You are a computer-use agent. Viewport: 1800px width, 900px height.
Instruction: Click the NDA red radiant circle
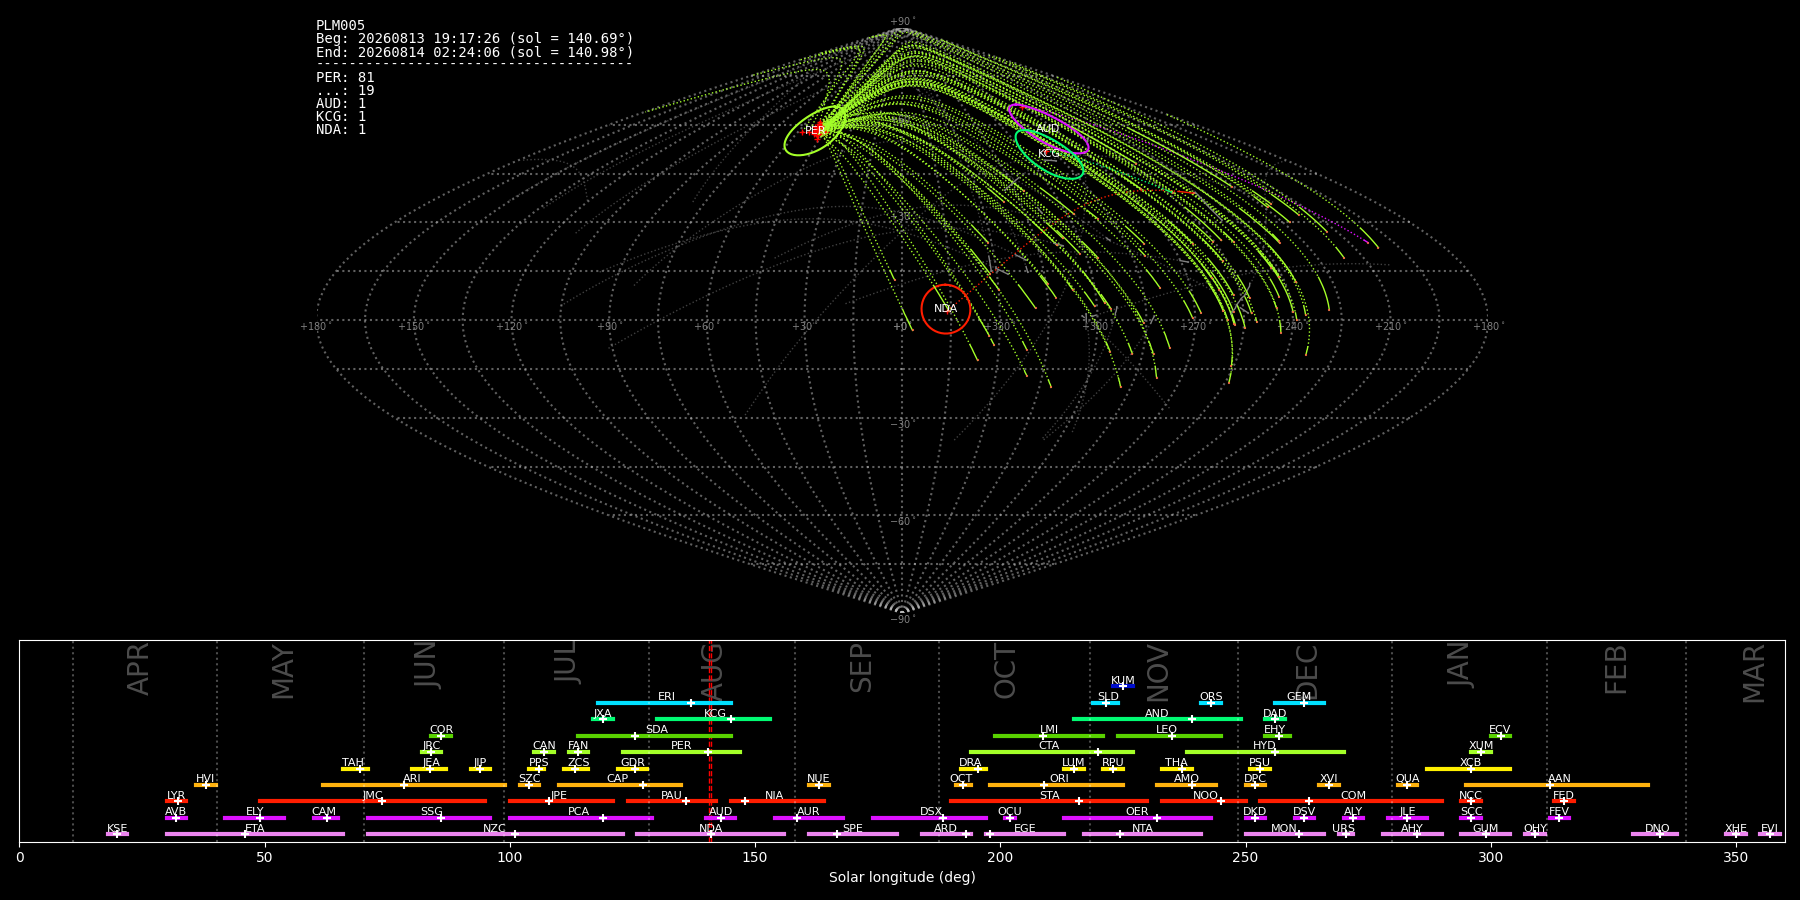tap(945, 309)
